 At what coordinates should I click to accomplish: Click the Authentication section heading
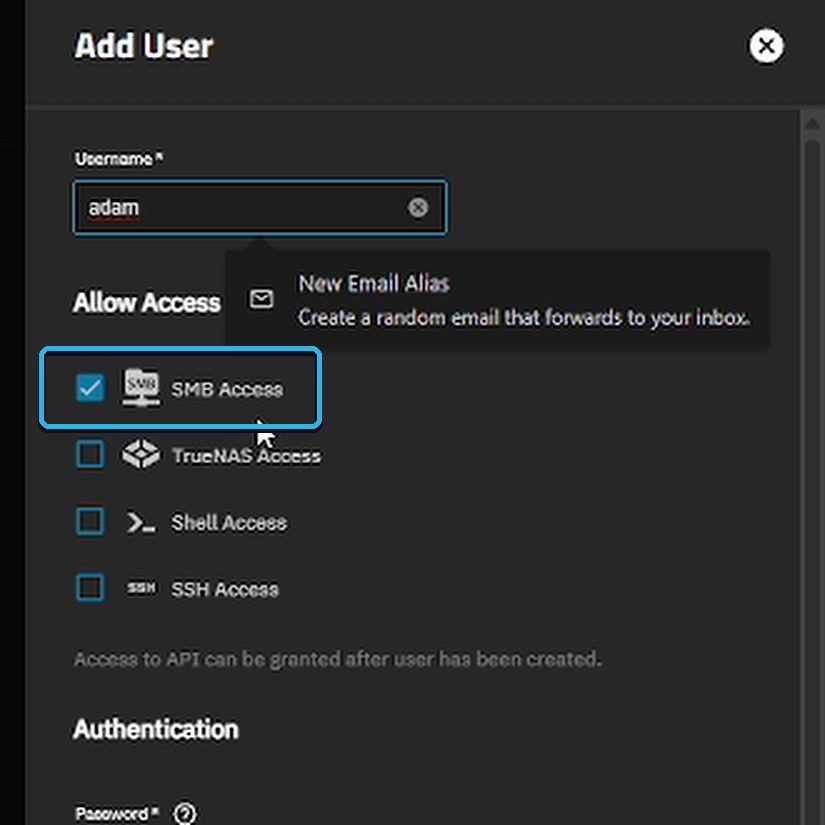(156, 730)
